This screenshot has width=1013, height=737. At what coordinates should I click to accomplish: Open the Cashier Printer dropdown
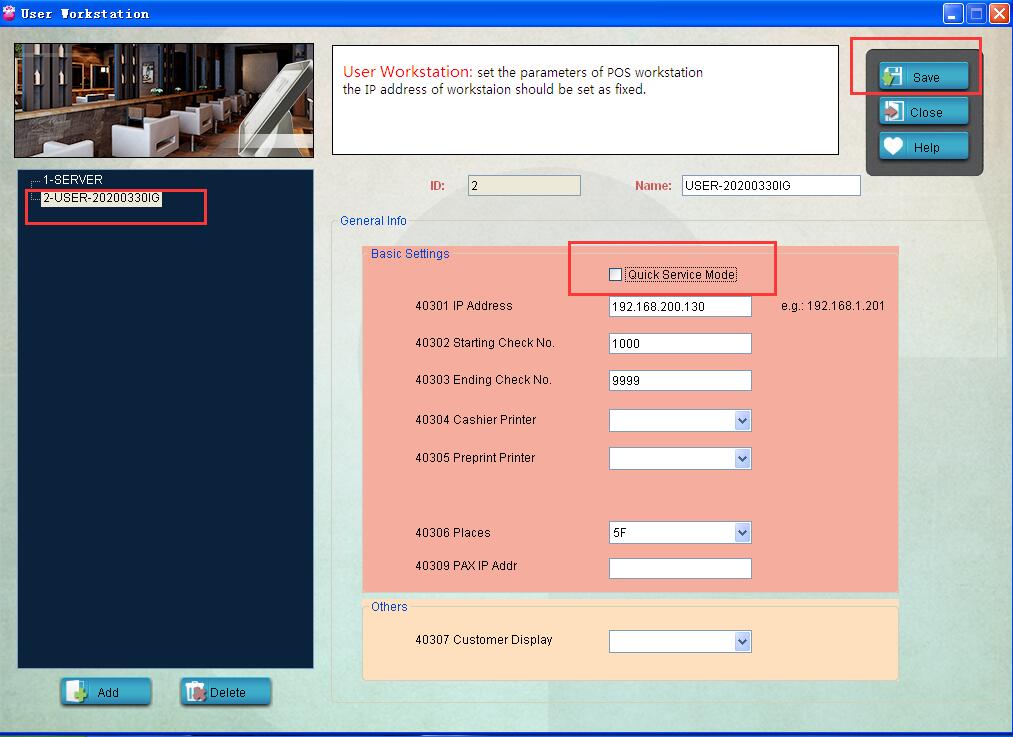click(742, 420)
